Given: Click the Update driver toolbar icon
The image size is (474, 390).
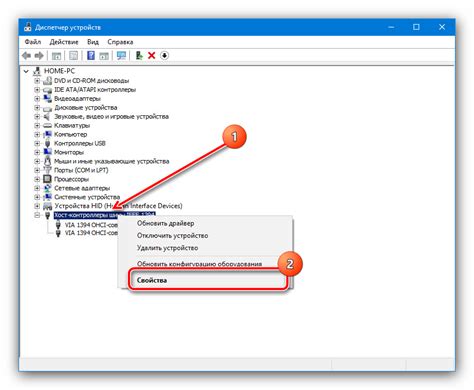Looking at the screenshot, I should (139, 55).
